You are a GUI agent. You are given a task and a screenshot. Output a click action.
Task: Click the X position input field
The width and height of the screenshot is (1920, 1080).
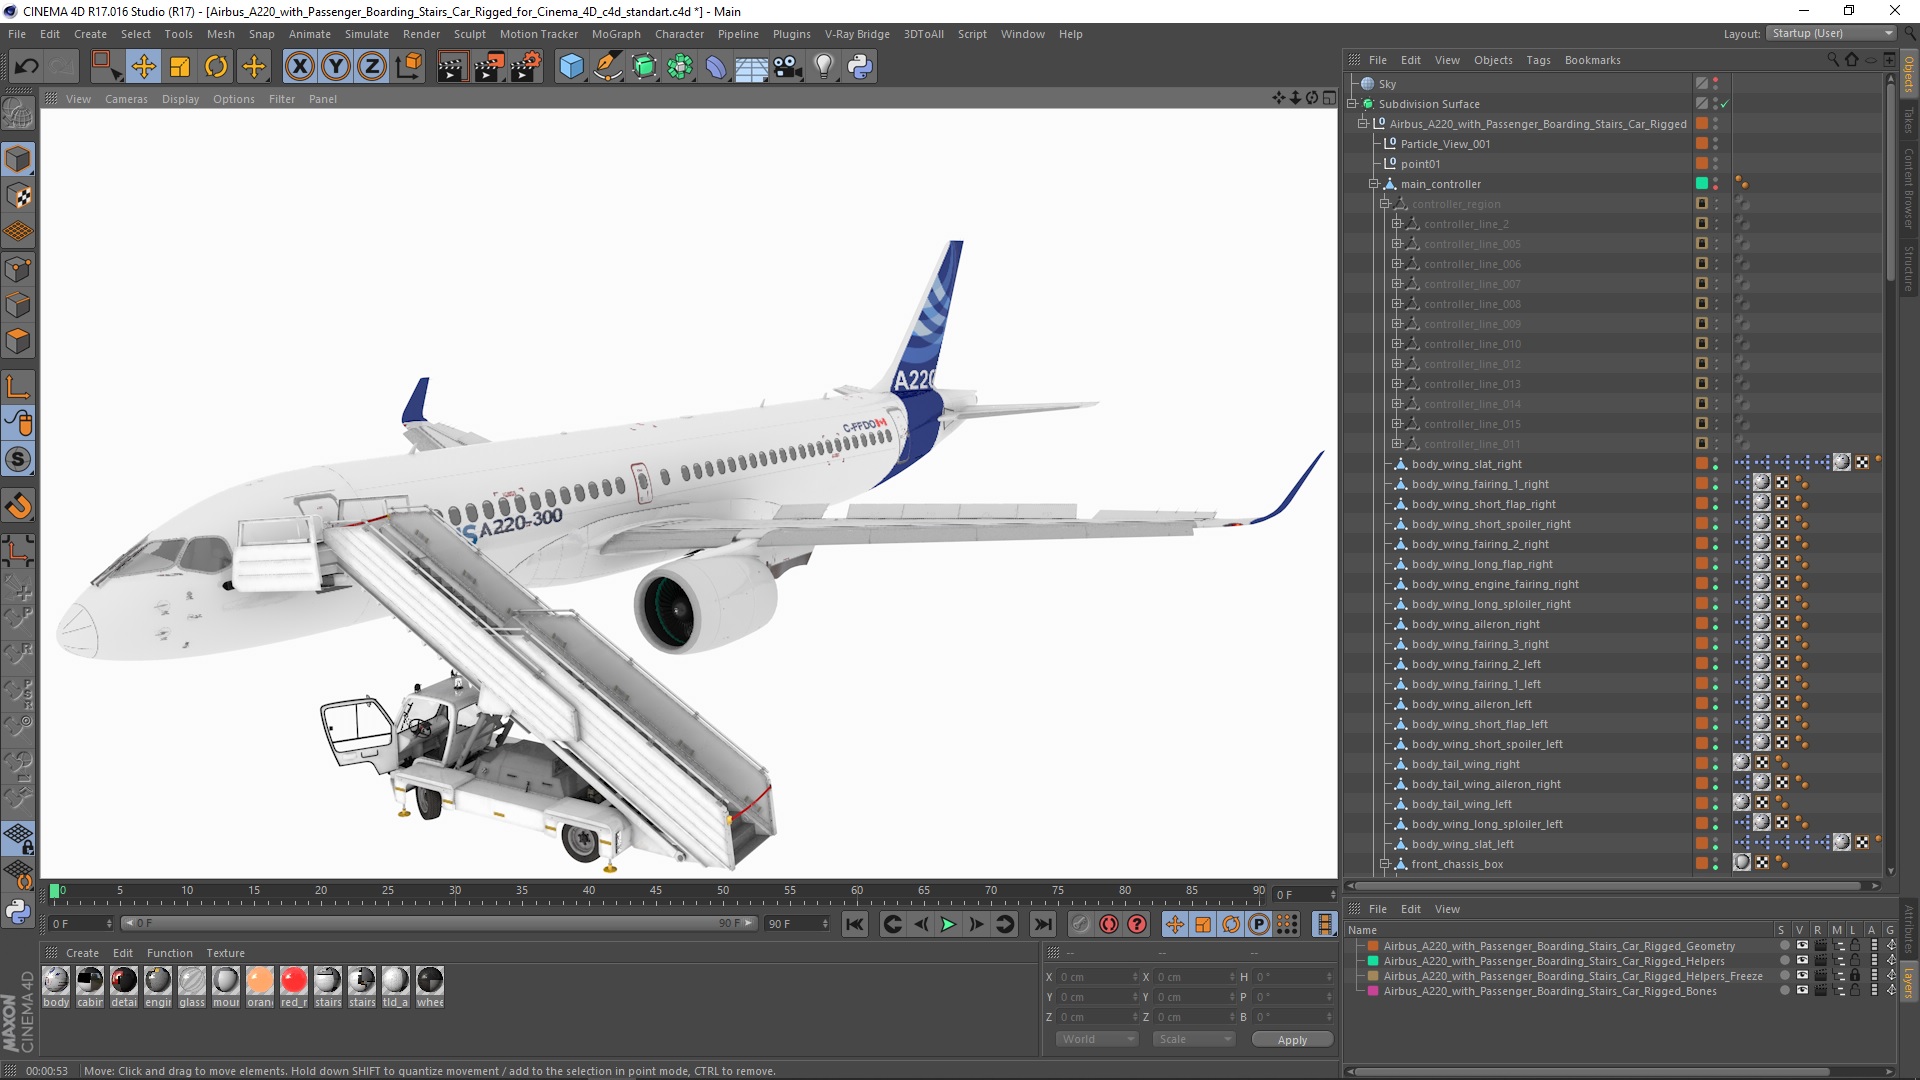pos(1098,977)
